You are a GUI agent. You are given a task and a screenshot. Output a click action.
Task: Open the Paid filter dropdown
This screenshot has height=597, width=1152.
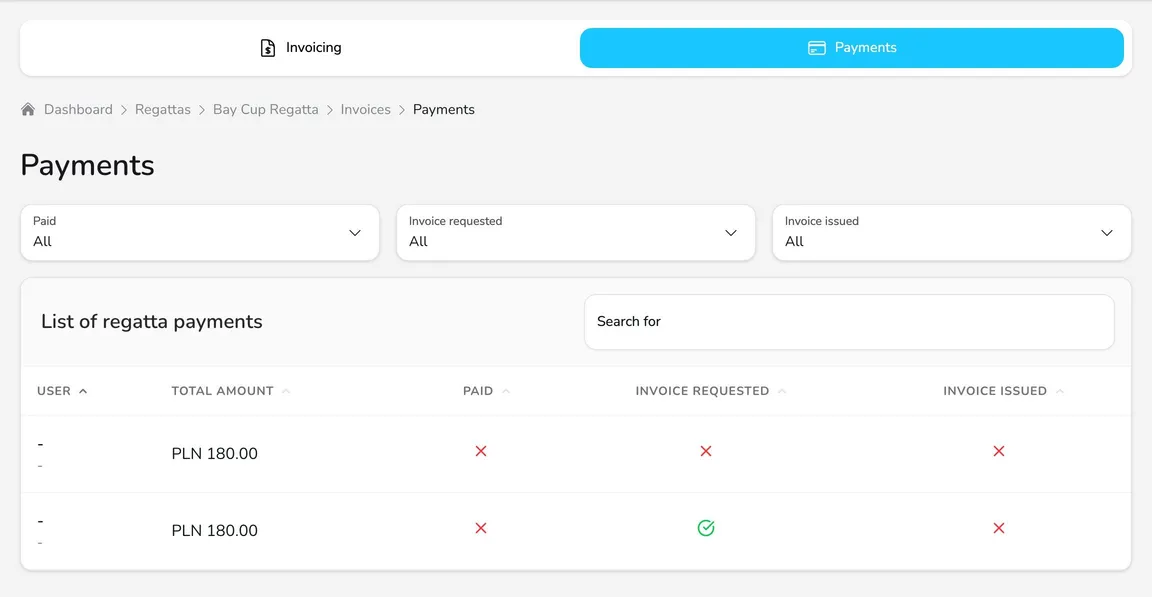click(200, 233)
